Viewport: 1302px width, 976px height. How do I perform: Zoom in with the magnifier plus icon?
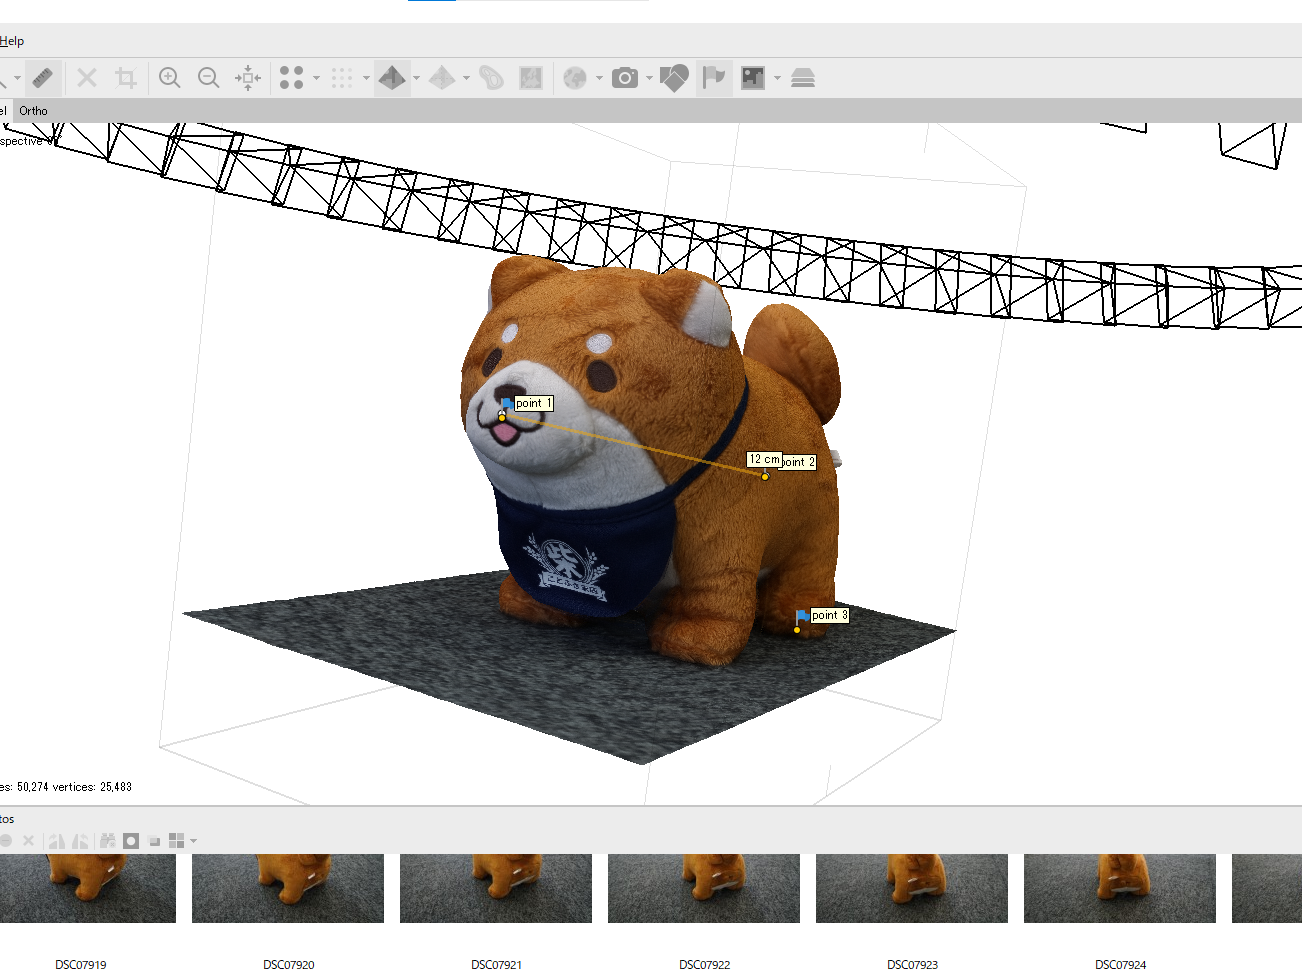[170, 78]
